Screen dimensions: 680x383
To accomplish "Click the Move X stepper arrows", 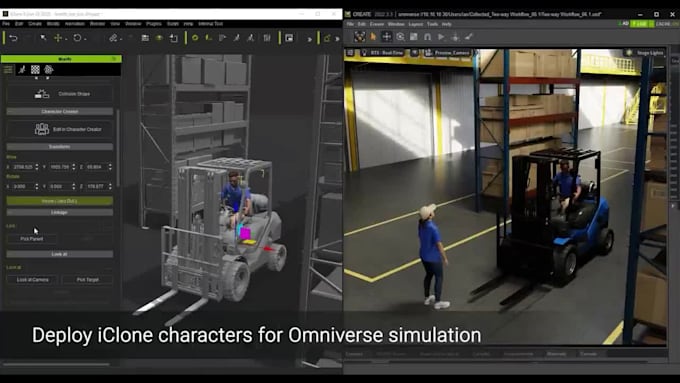I will pos(37,167).
